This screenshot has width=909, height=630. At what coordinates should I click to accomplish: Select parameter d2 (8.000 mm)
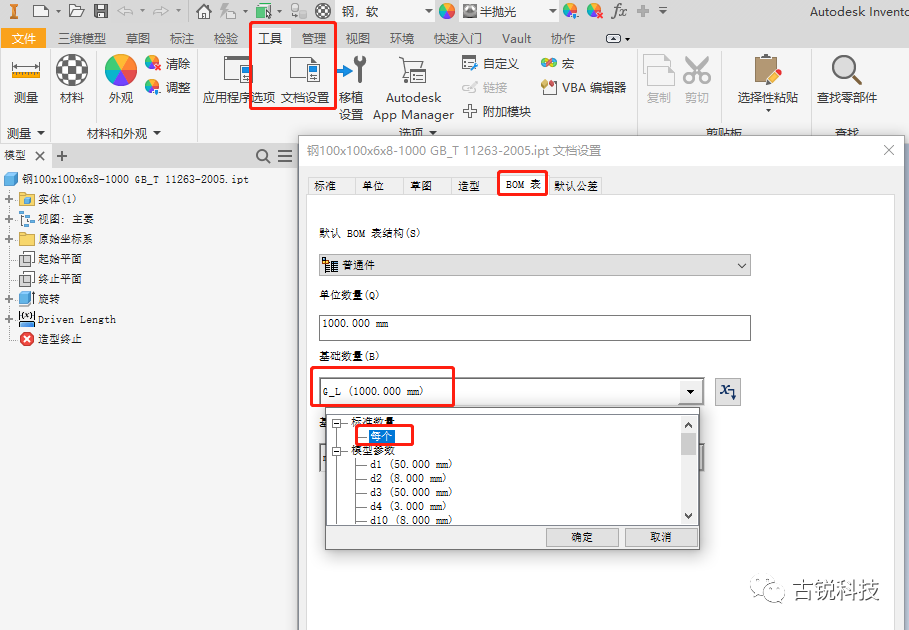[x=408, y=478]
